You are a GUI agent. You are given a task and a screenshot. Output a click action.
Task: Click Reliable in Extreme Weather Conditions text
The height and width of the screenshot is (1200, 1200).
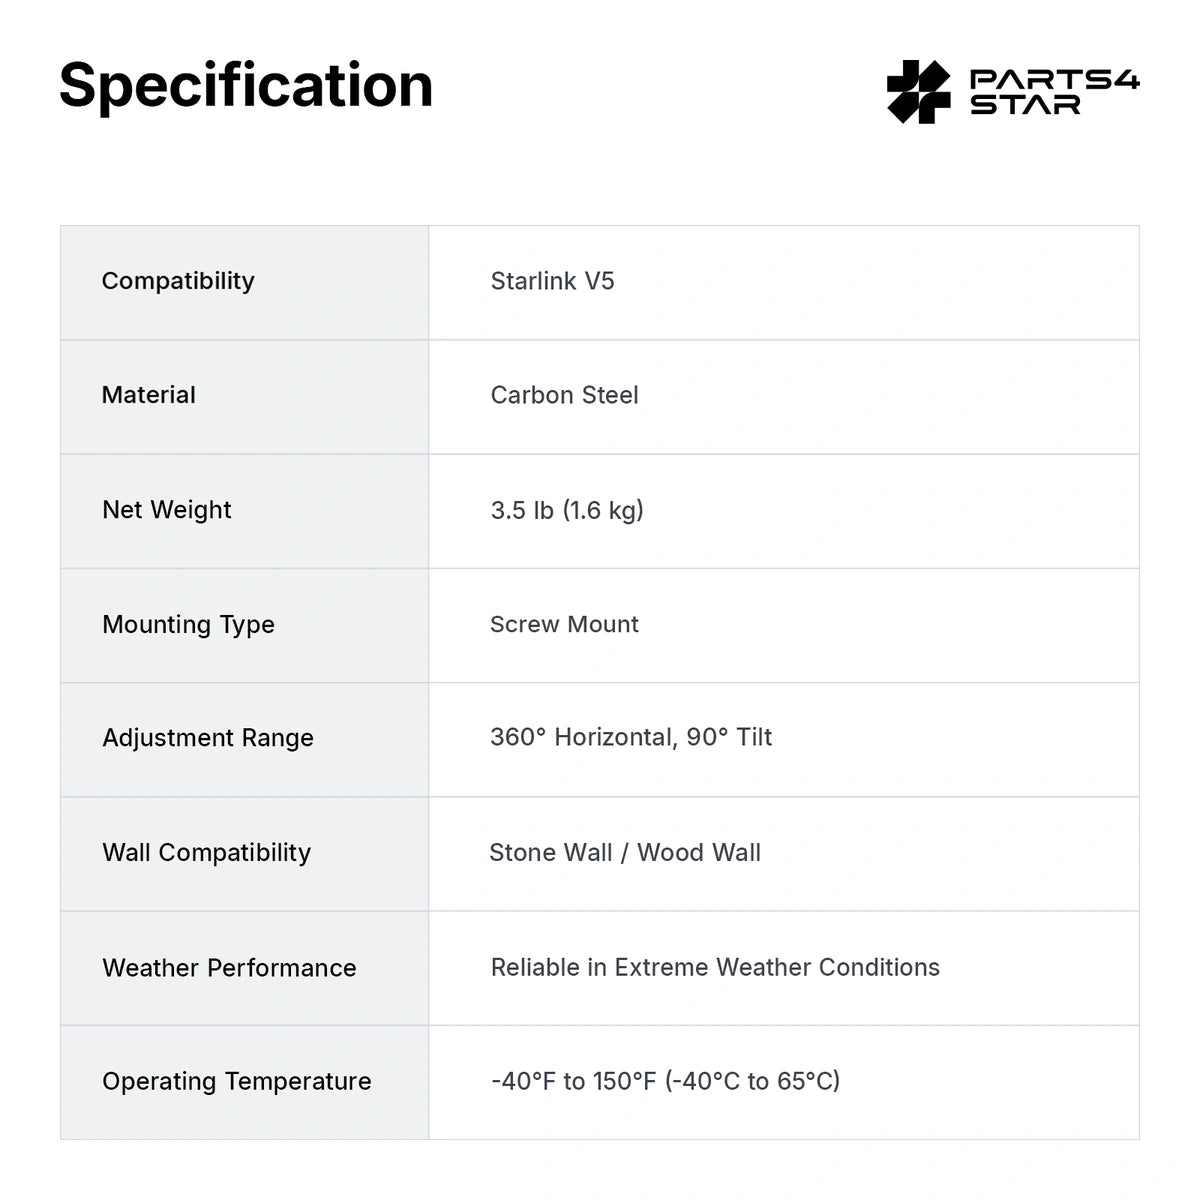click(x=715, y=967)
